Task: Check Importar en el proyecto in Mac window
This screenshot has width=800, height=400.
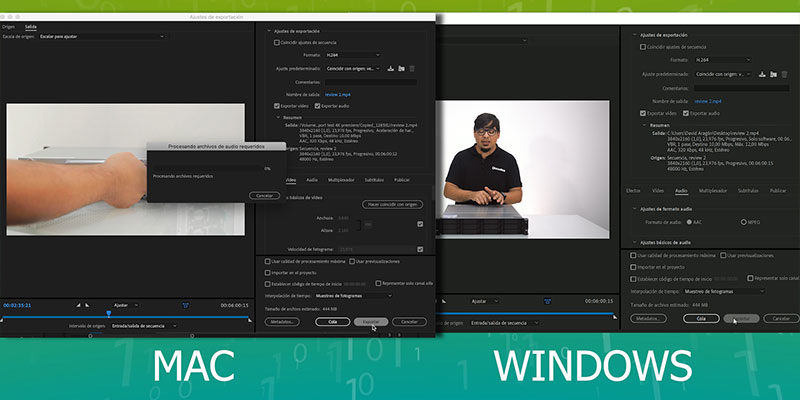Action: pos(267,272)
